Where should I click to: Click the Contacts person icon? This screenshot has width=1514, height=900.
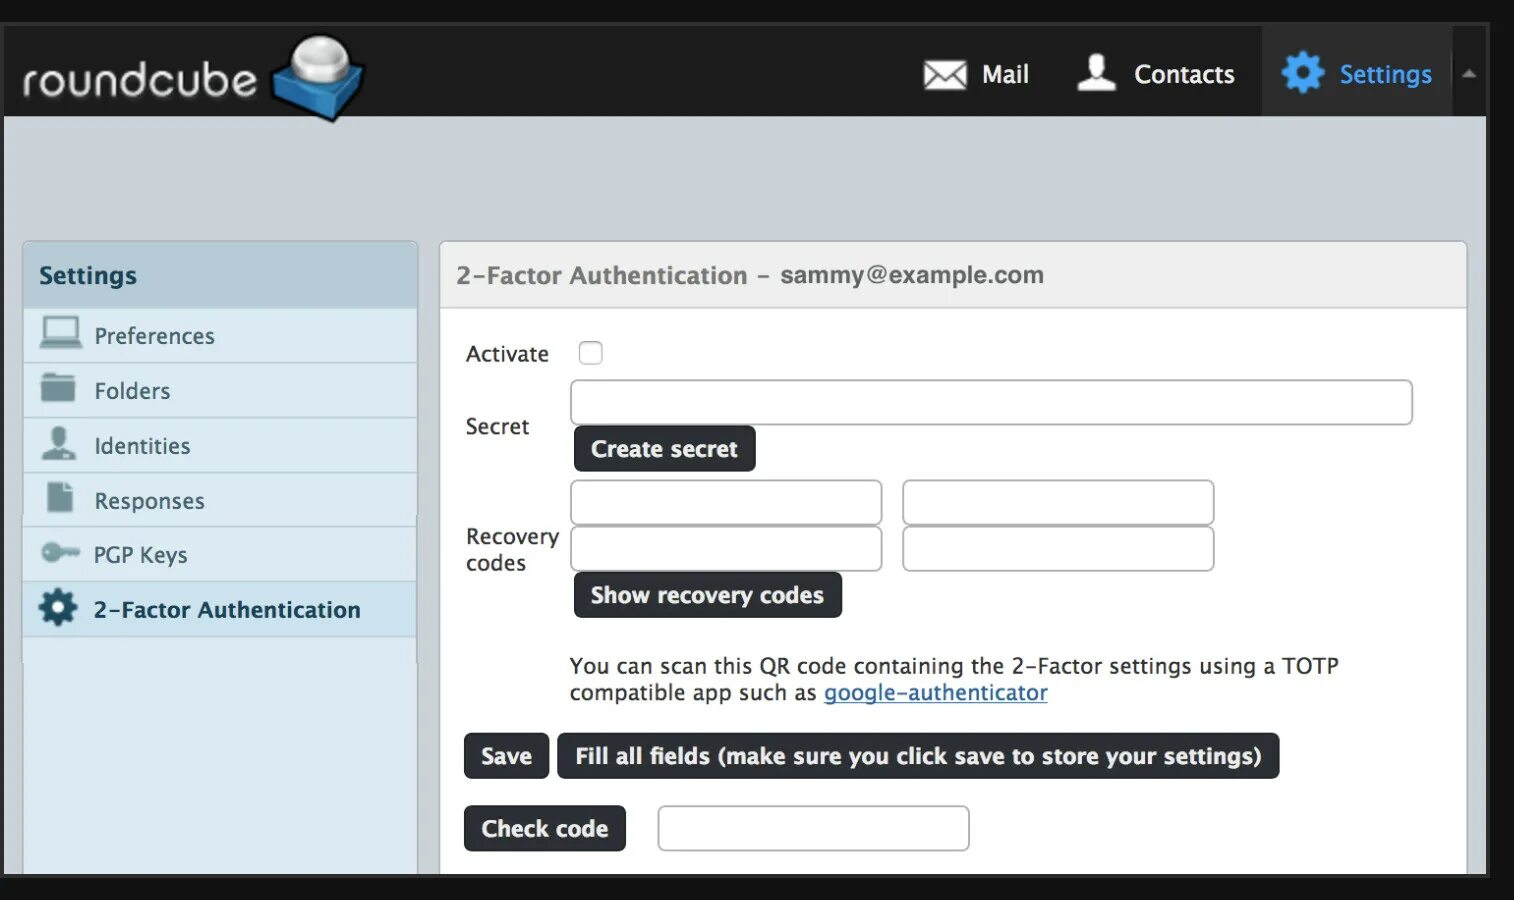(x=1096, y=73)
